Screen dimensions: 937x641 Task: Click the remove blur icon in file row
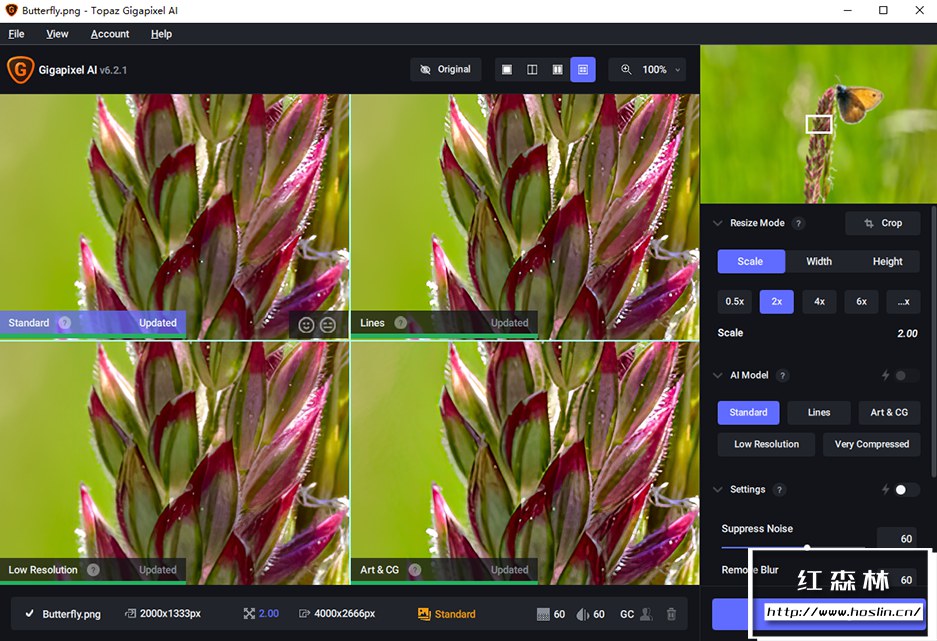click(x=582, y=614)
